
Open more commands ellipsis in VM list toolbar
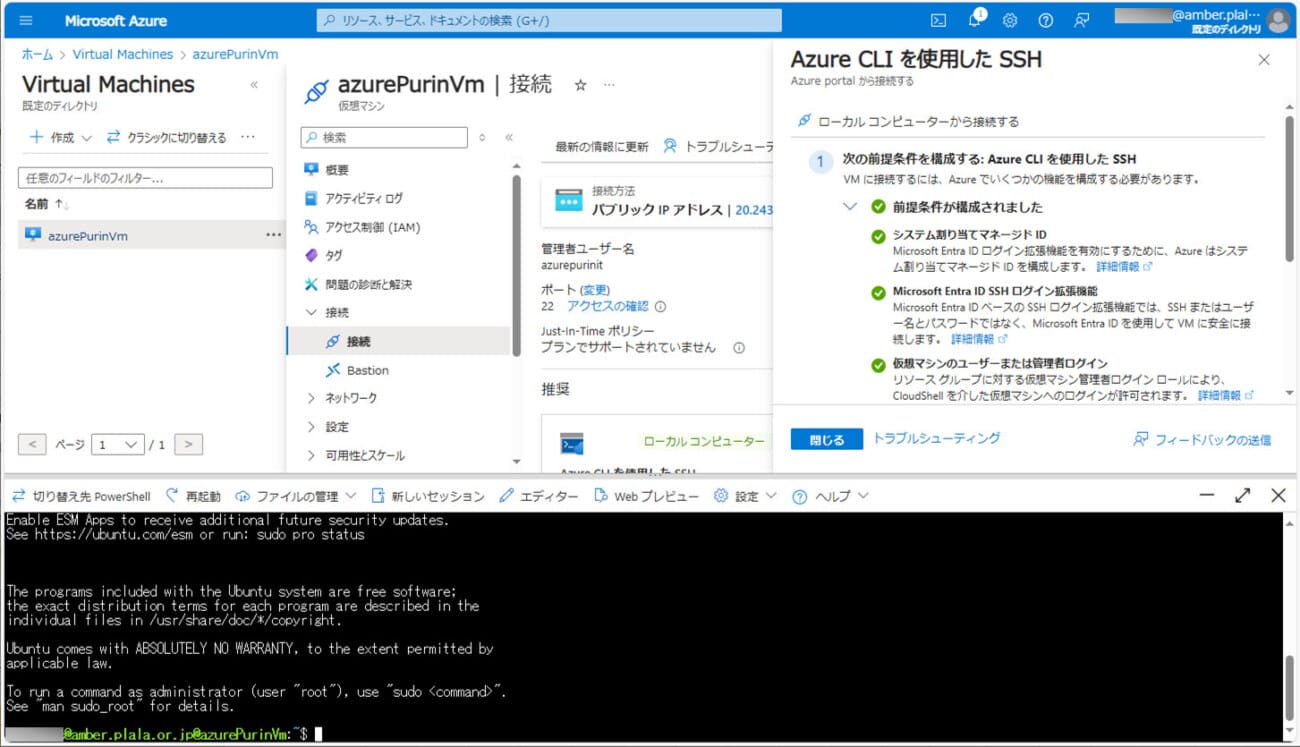click(x=248, y=137)
